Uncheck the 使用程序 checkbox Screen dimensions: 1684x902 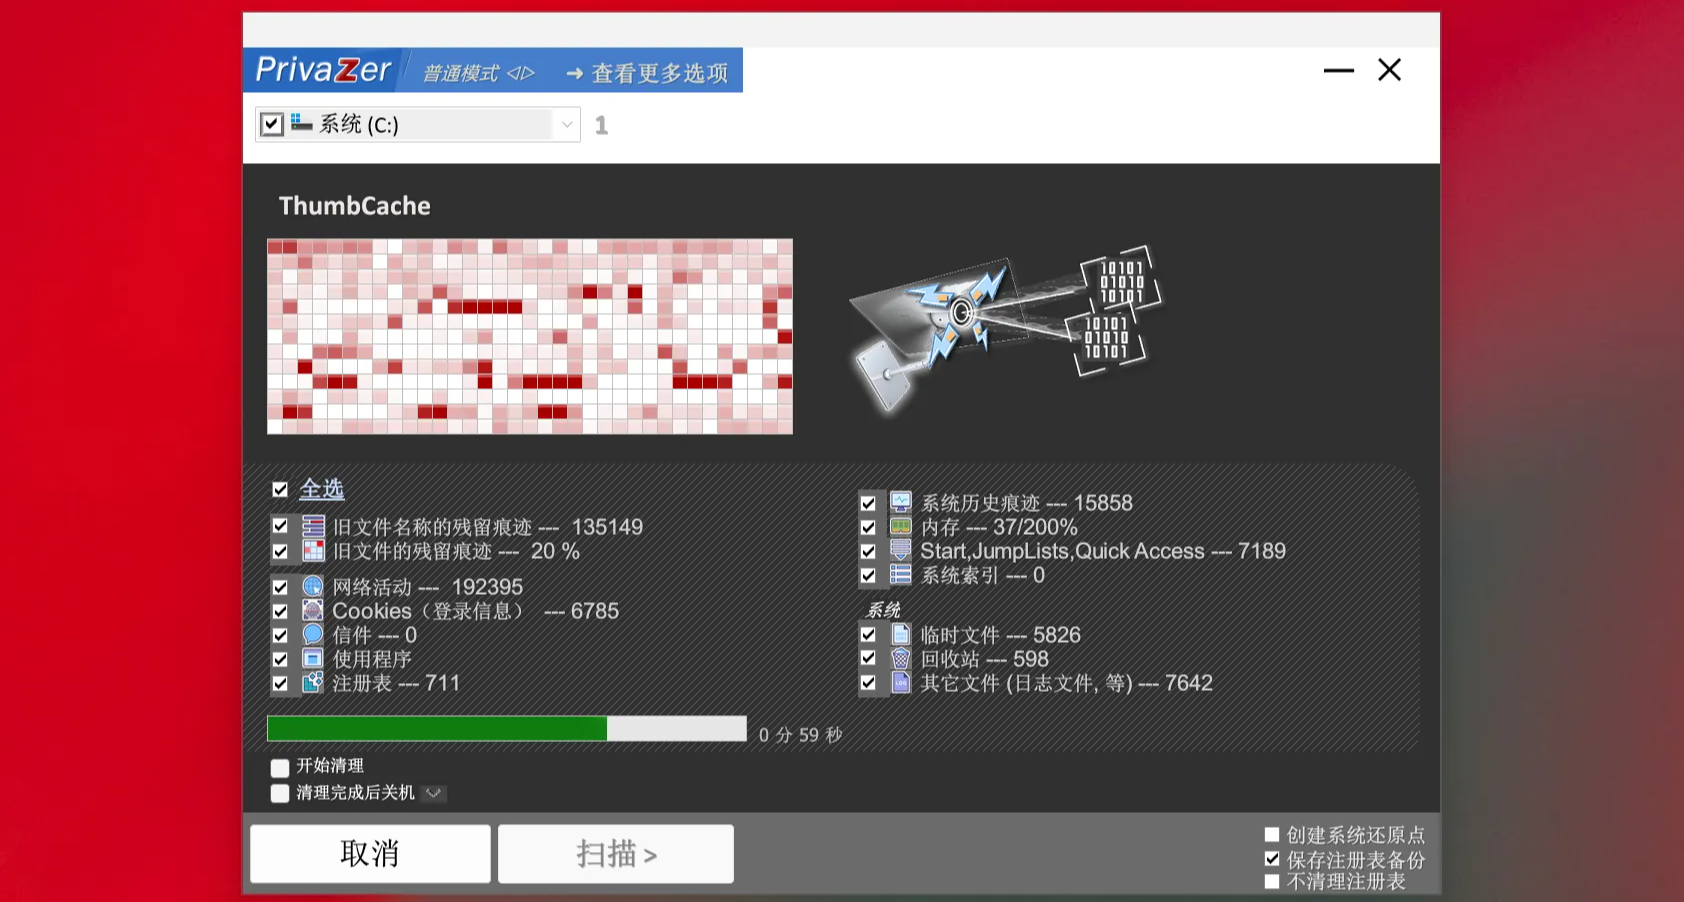coord(280,659)
